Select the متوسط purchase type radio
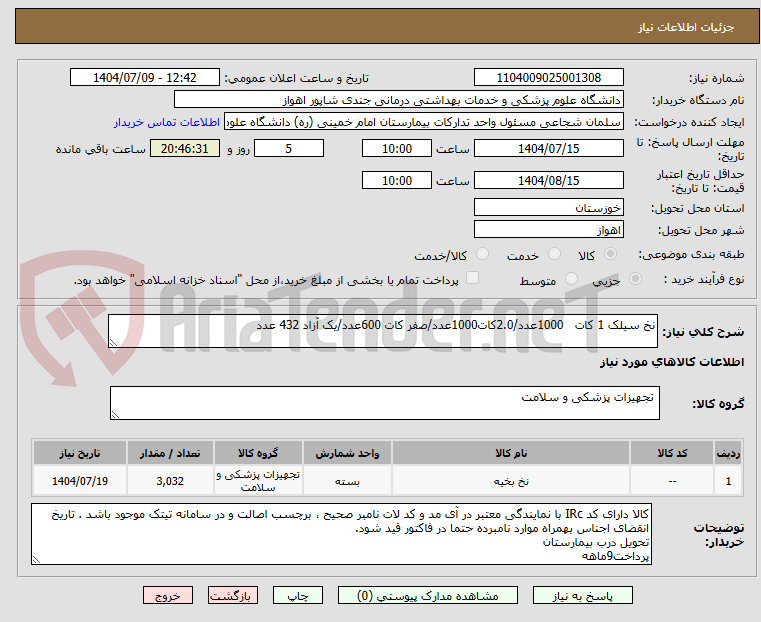Viewport: 761px width, 622px height. tap(572, 278)
